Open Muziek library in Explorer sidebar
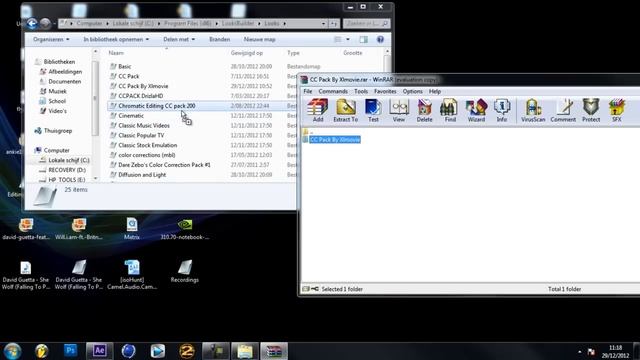Viewport: 640px width, 360px height. coord(57,91)
